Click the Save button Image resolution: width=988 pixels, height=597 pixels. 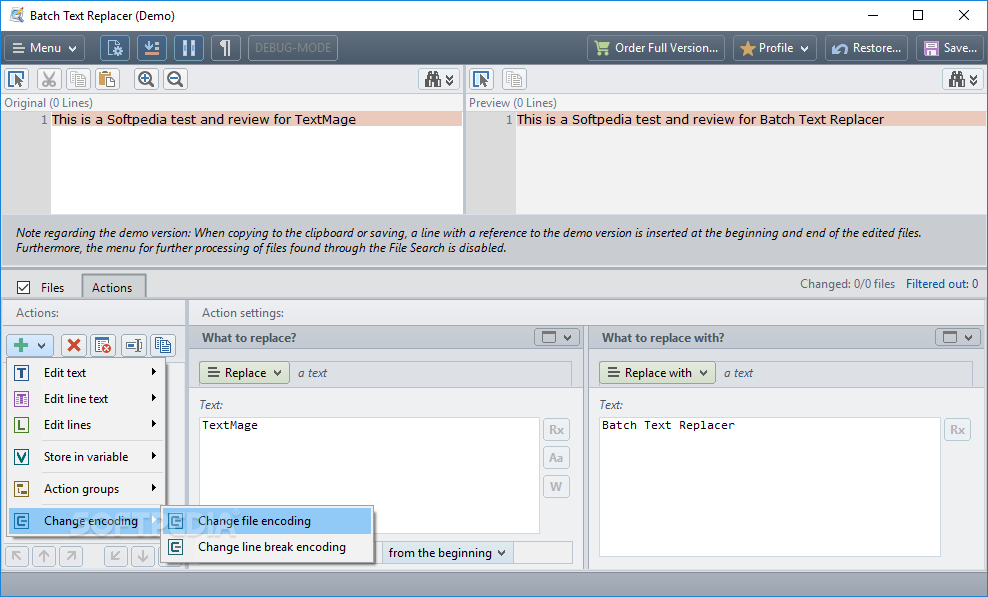950,48
